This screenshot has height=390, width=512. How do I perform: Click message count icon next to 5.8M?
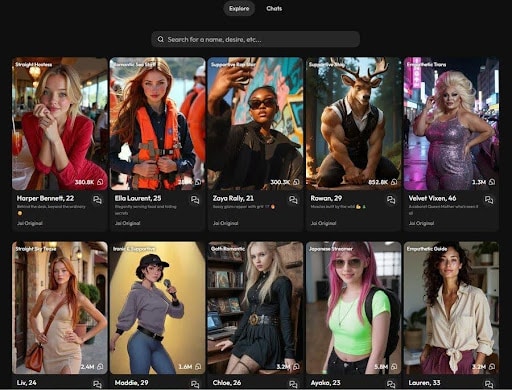point(394,366)
